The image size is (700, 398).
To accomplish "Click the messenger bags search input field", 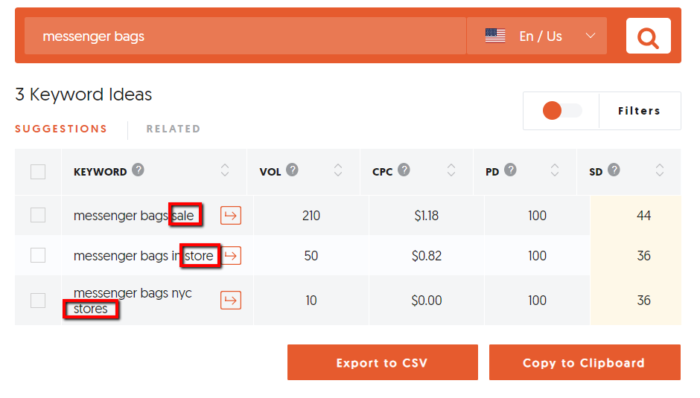I will [245, 36].
